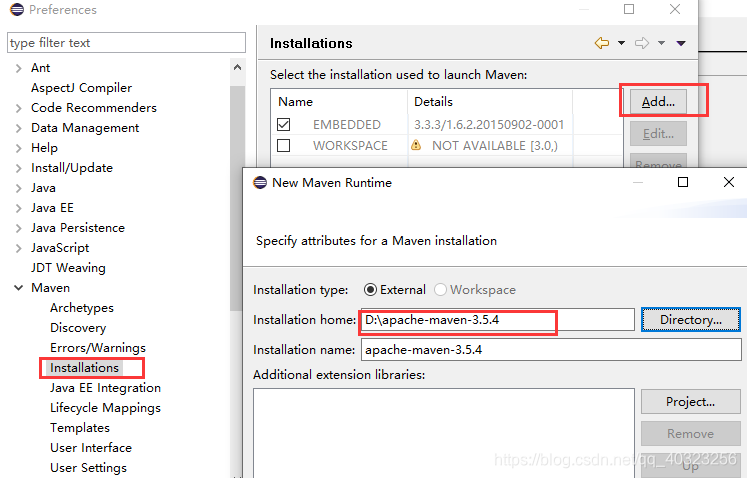Click the warning icon next to NOT AVAILABLE
The height and width of the screenshot is (478, 747).
(416, 145)
